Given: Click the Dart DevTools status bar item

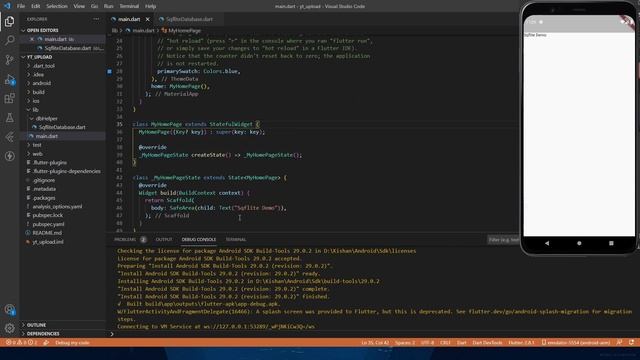Looking at the screenshot, I should coord(487,342).
